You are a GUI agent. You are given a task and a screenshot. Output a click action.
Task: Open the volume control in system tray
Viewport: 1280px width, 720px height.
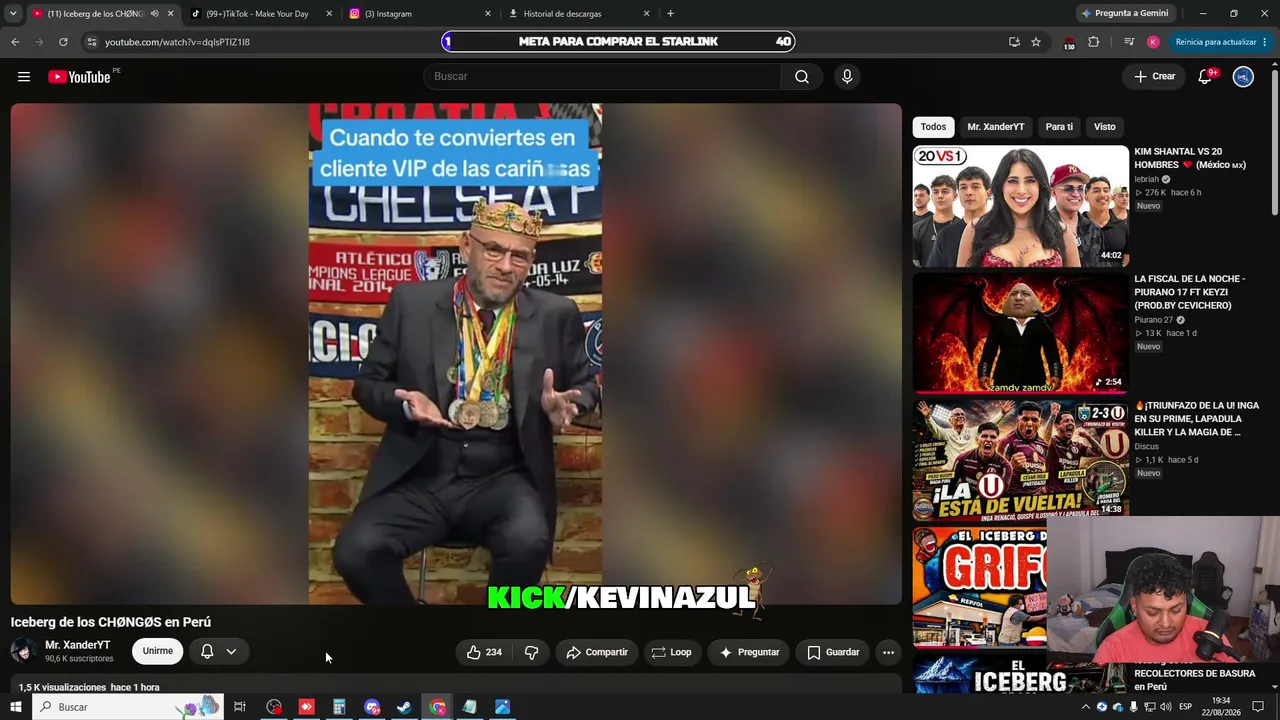pyautogui.click(x=1166, y=707)
